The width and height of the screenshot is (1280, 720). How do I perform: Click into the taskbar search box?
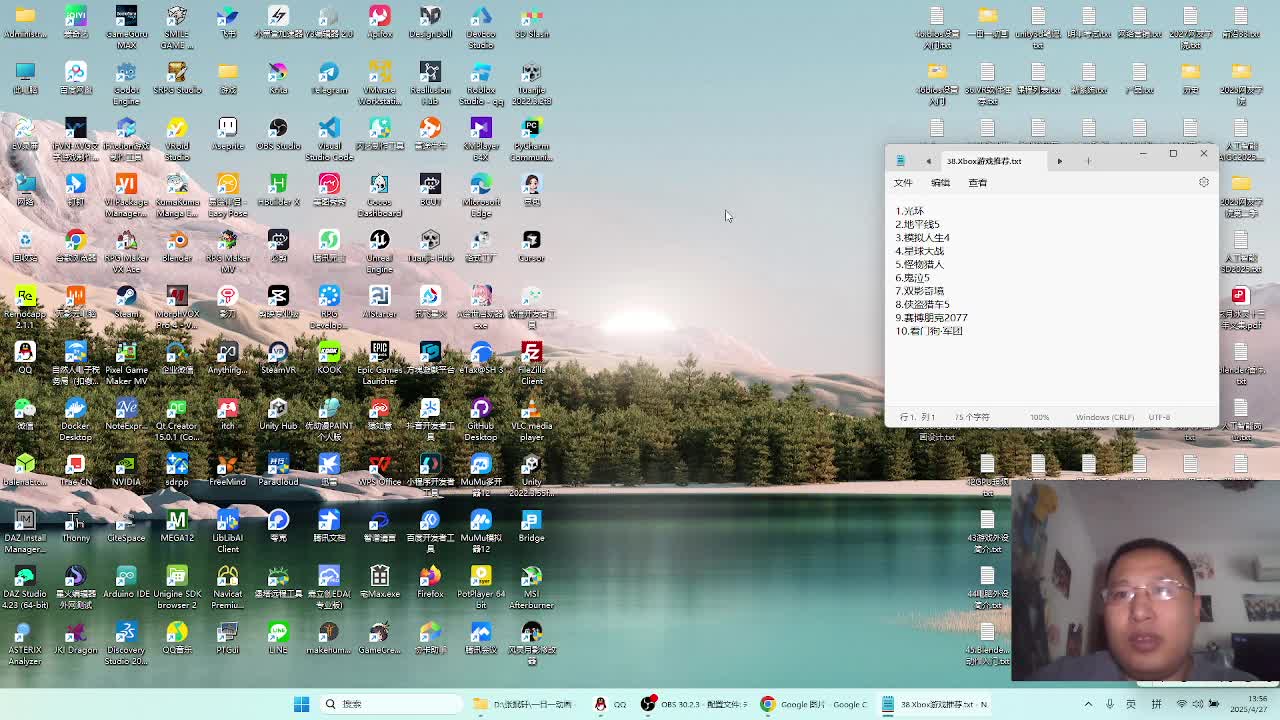390,704
